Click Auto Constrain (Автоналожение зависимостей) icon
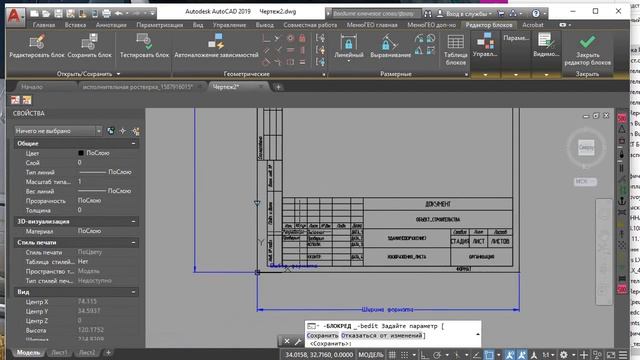This screenshot has width=640, height=360. click(216, 42)
